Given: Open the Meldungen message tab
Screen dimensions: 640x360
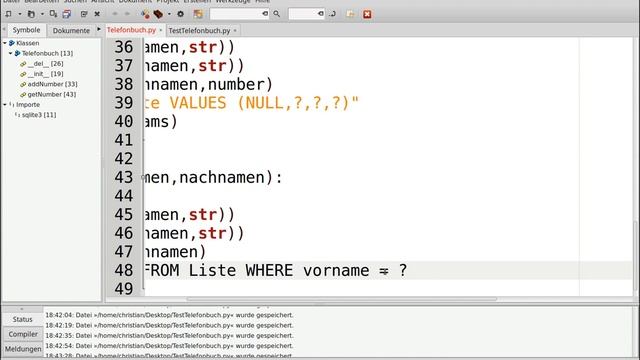Looking at the screenshot, I should [23, 349].
